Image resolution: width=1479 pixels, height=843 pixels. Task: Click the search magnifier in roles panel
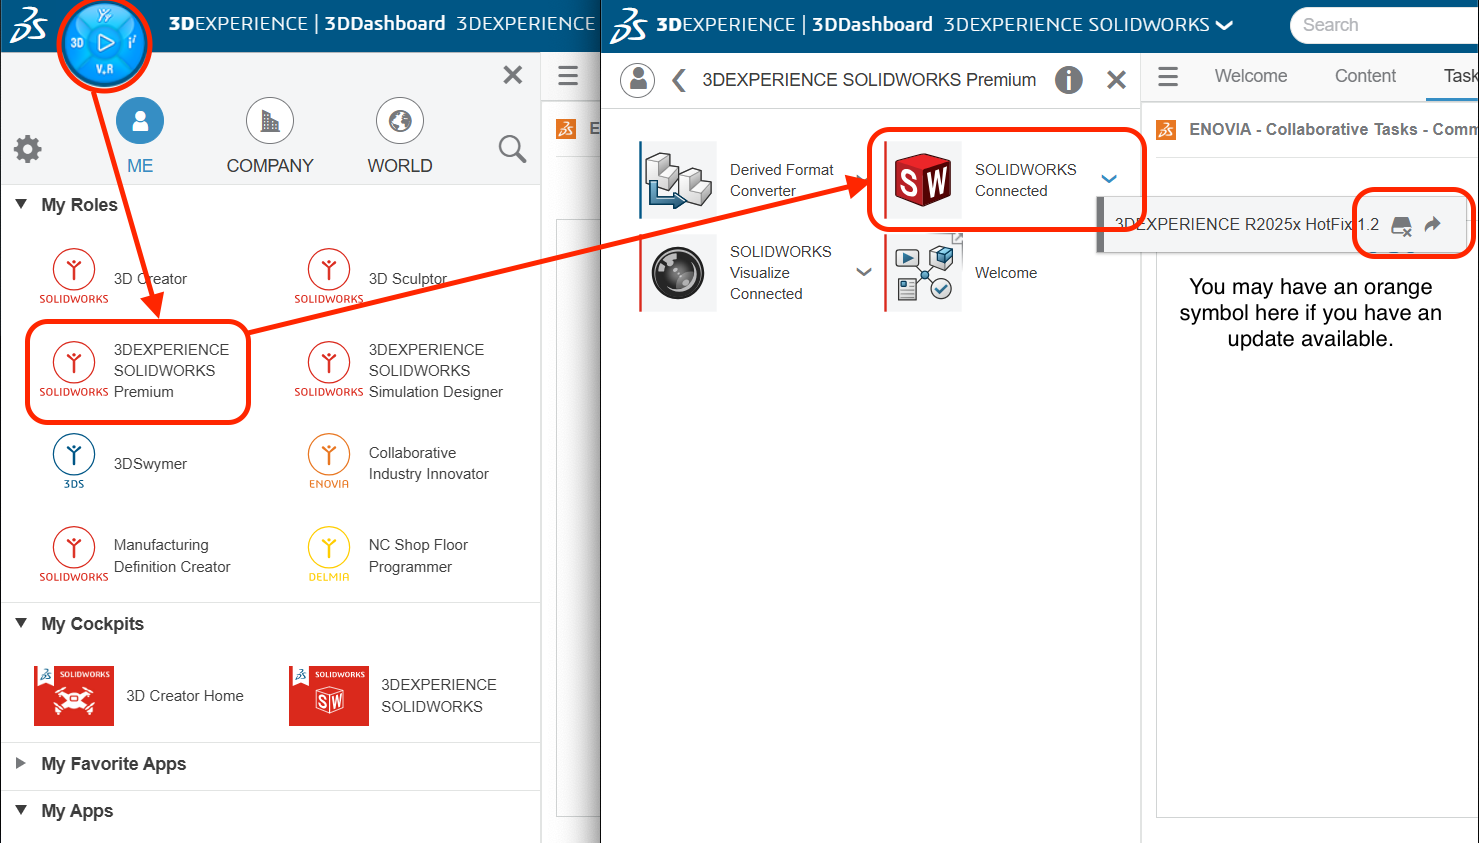[512, 149]
